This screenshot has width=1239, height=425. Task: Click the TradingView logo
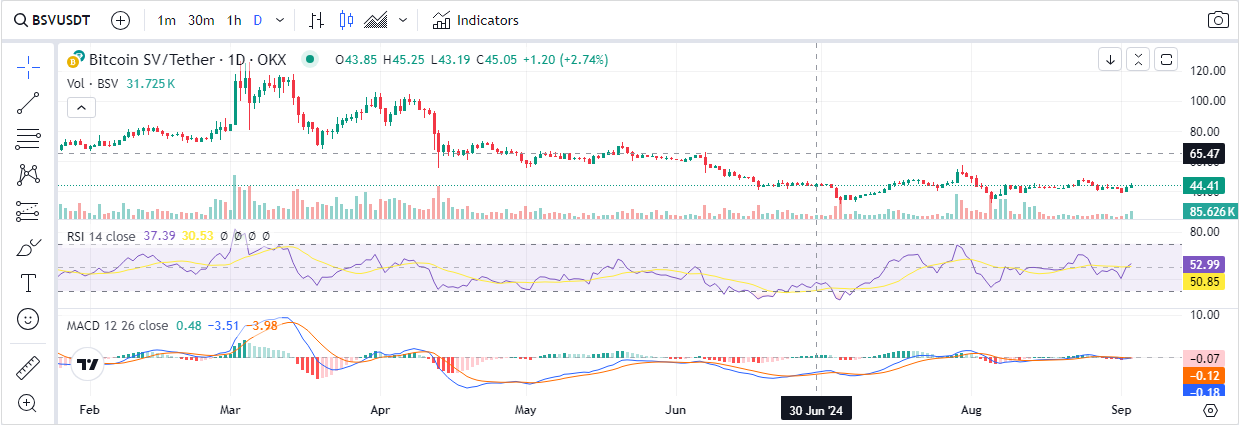pyautogui.click(x=88, y=365)
